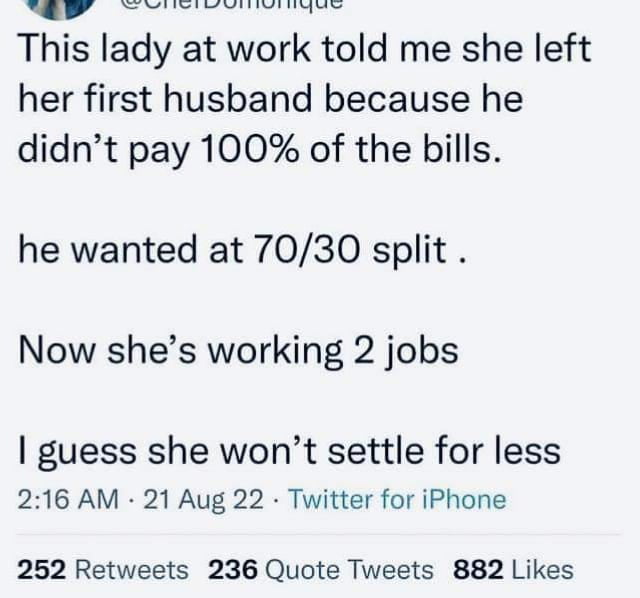Click the line 'I guess she won't settle for less'
This screenshot has height=598, width=640.
[289, 451]
